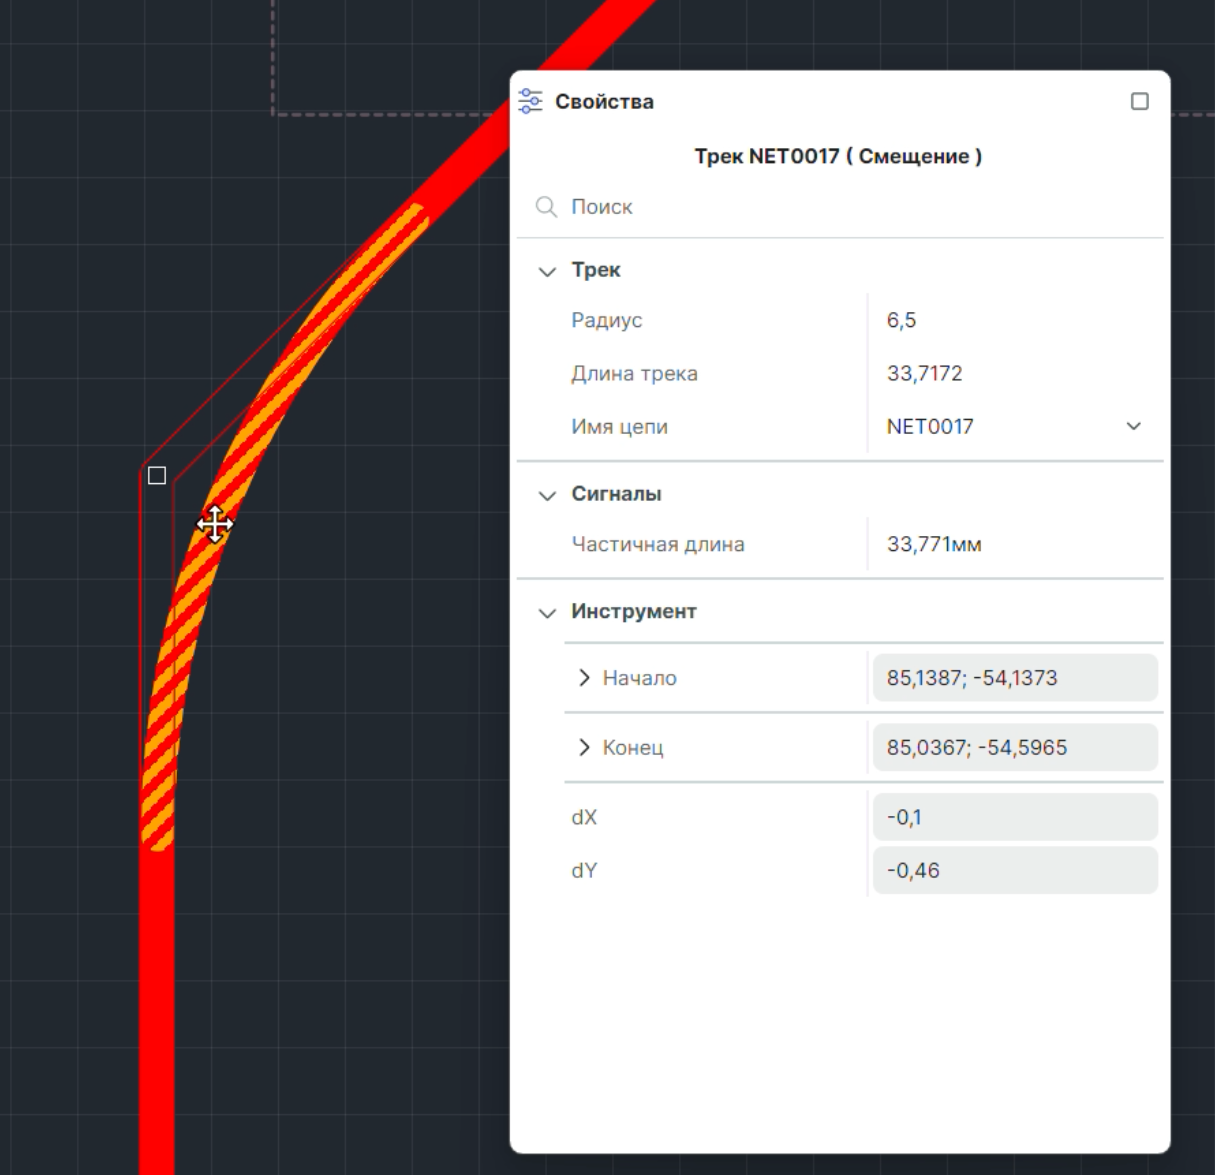
Task: Click the Конец value 85,0367; -54,5965
Action: (x=1015, y=747)
